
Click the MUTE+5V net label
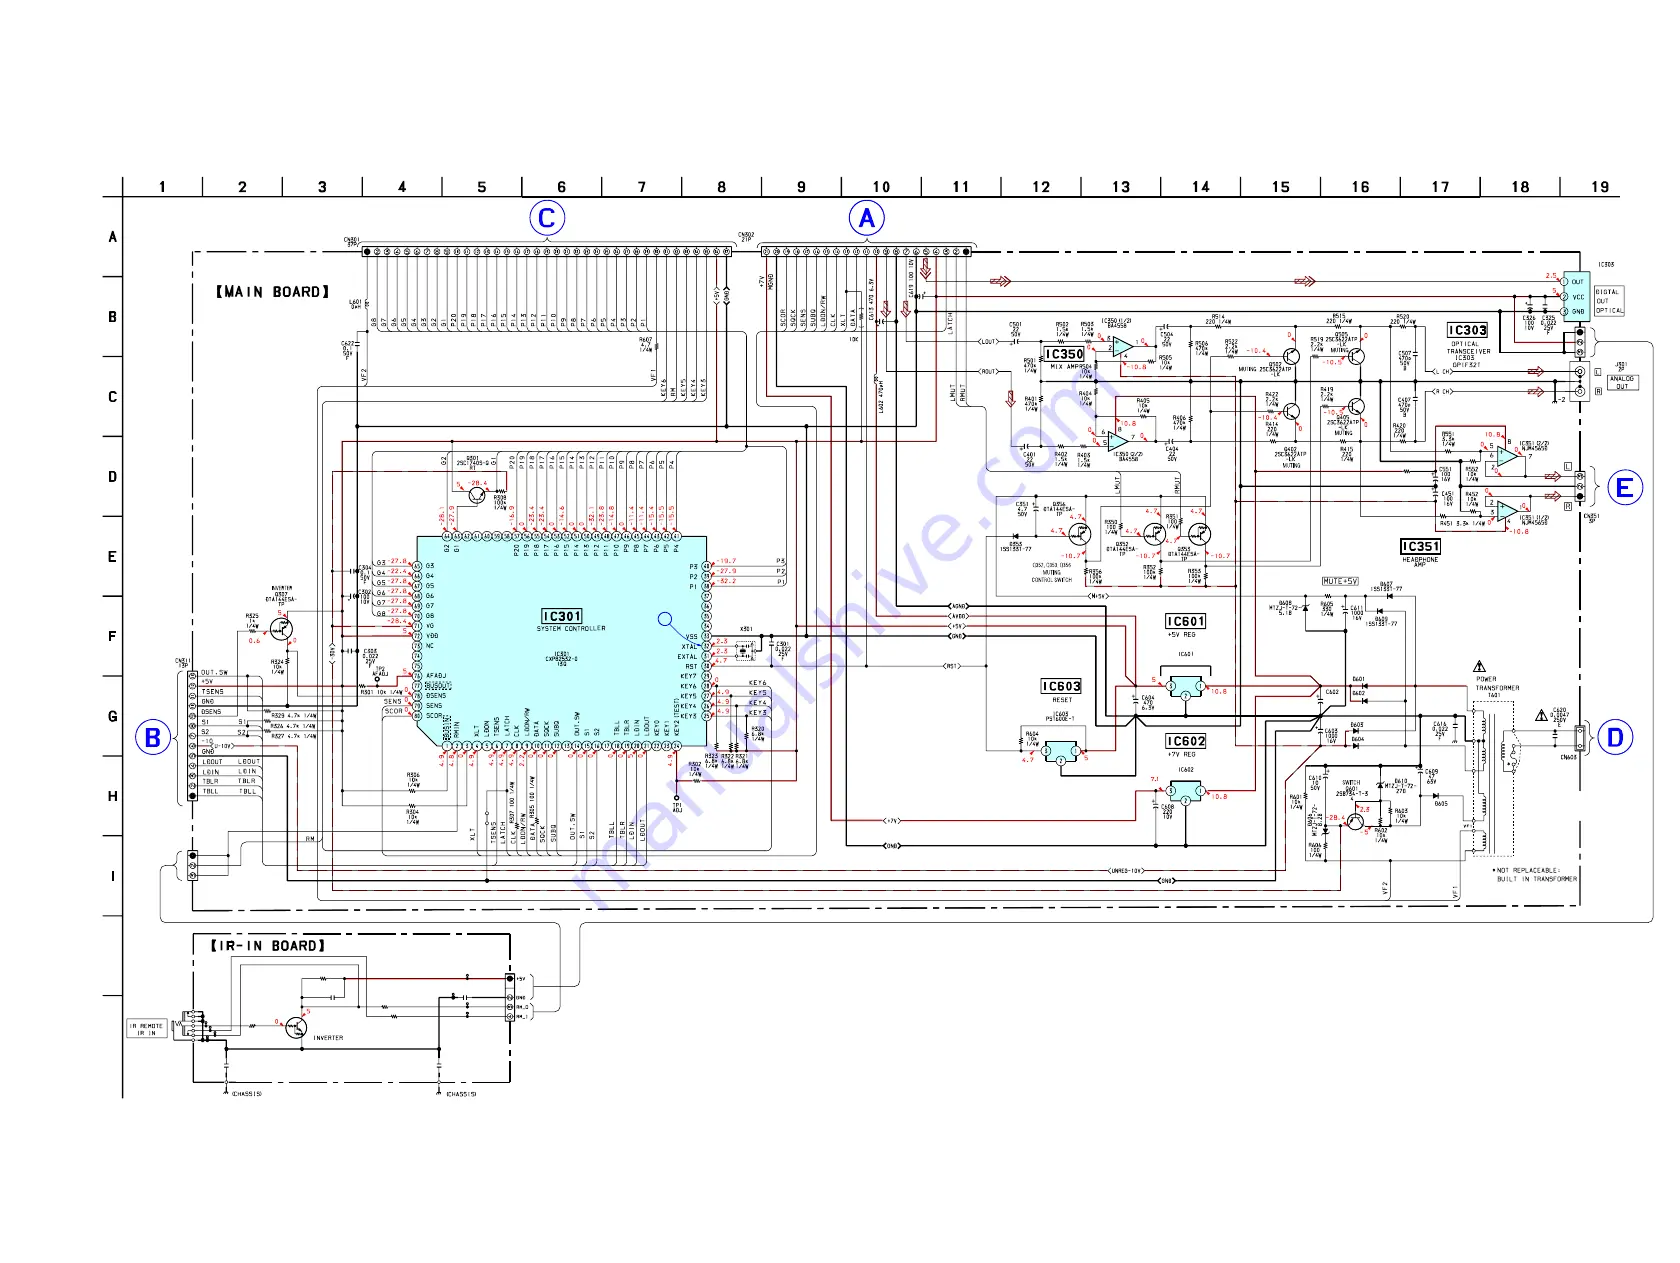1341,581
